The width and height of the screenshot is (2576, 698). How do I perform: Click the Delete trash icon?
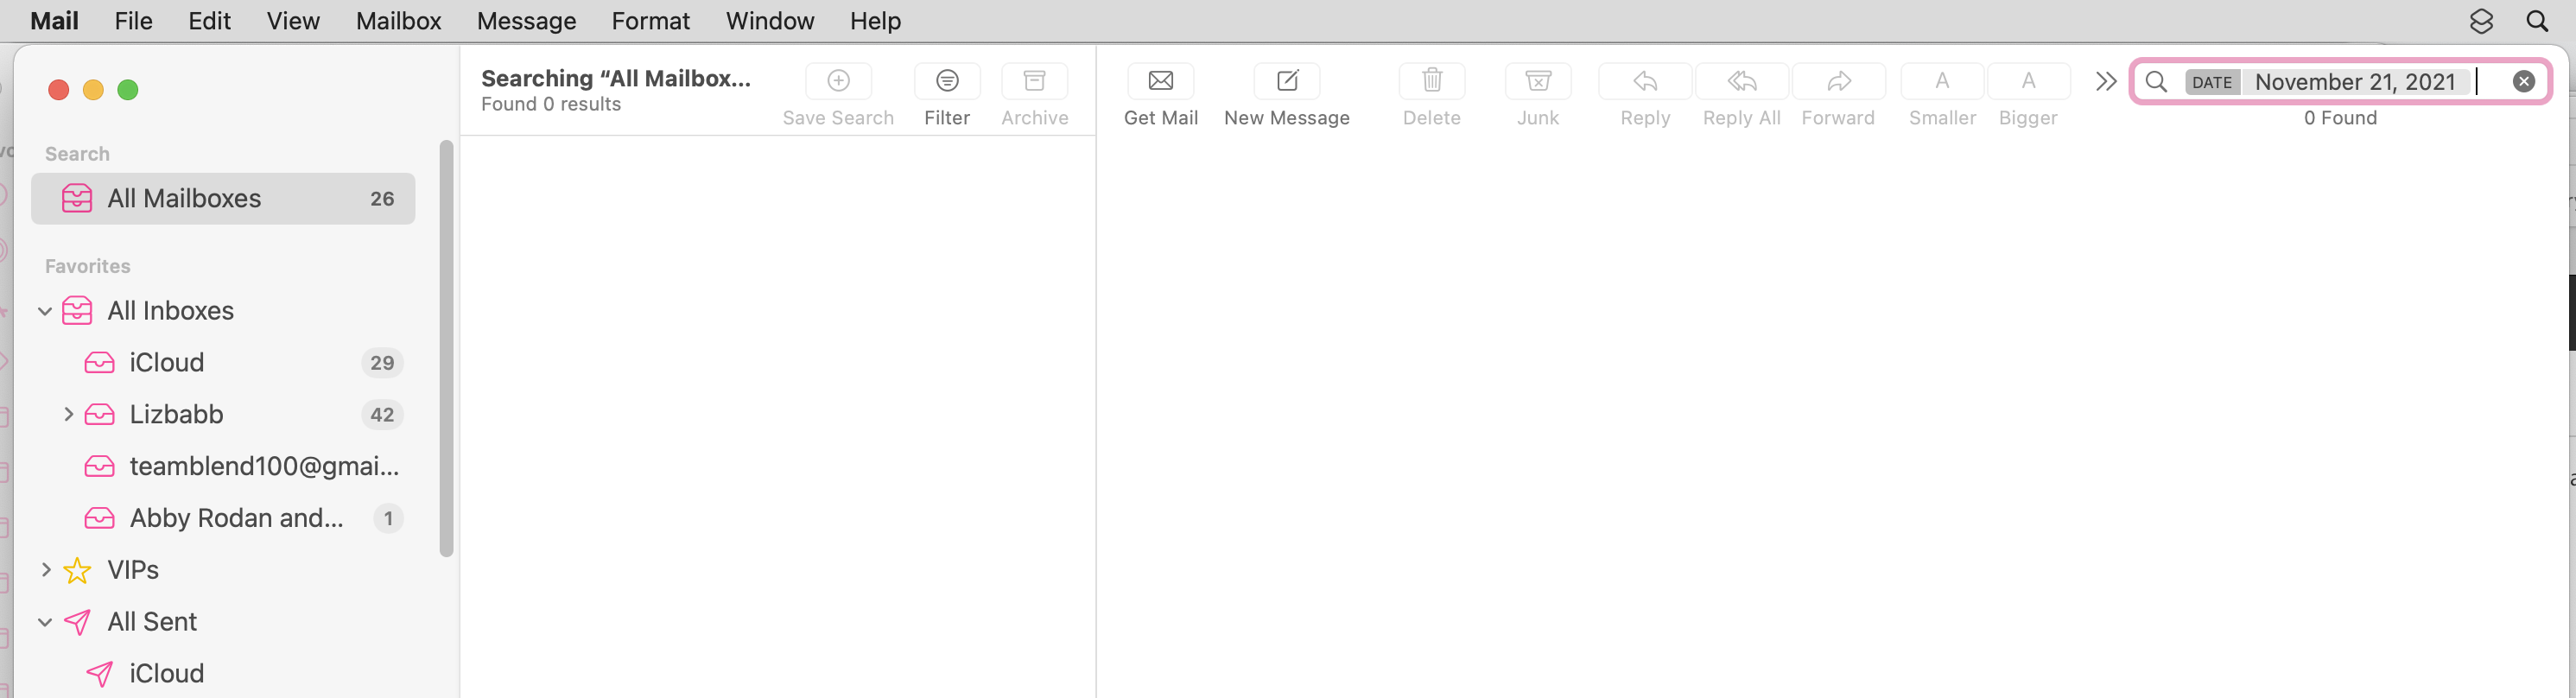tap(1432, 81)
